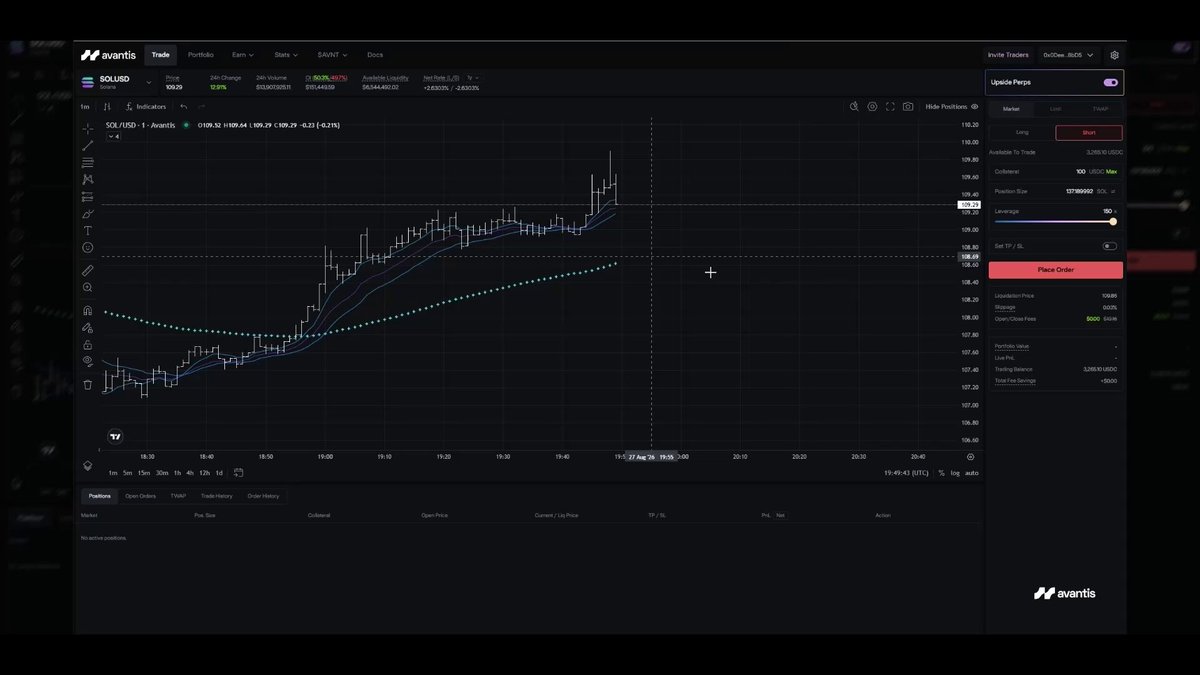
Task: Toggle hide all drawings eye icon
Action: coord(88,361)
